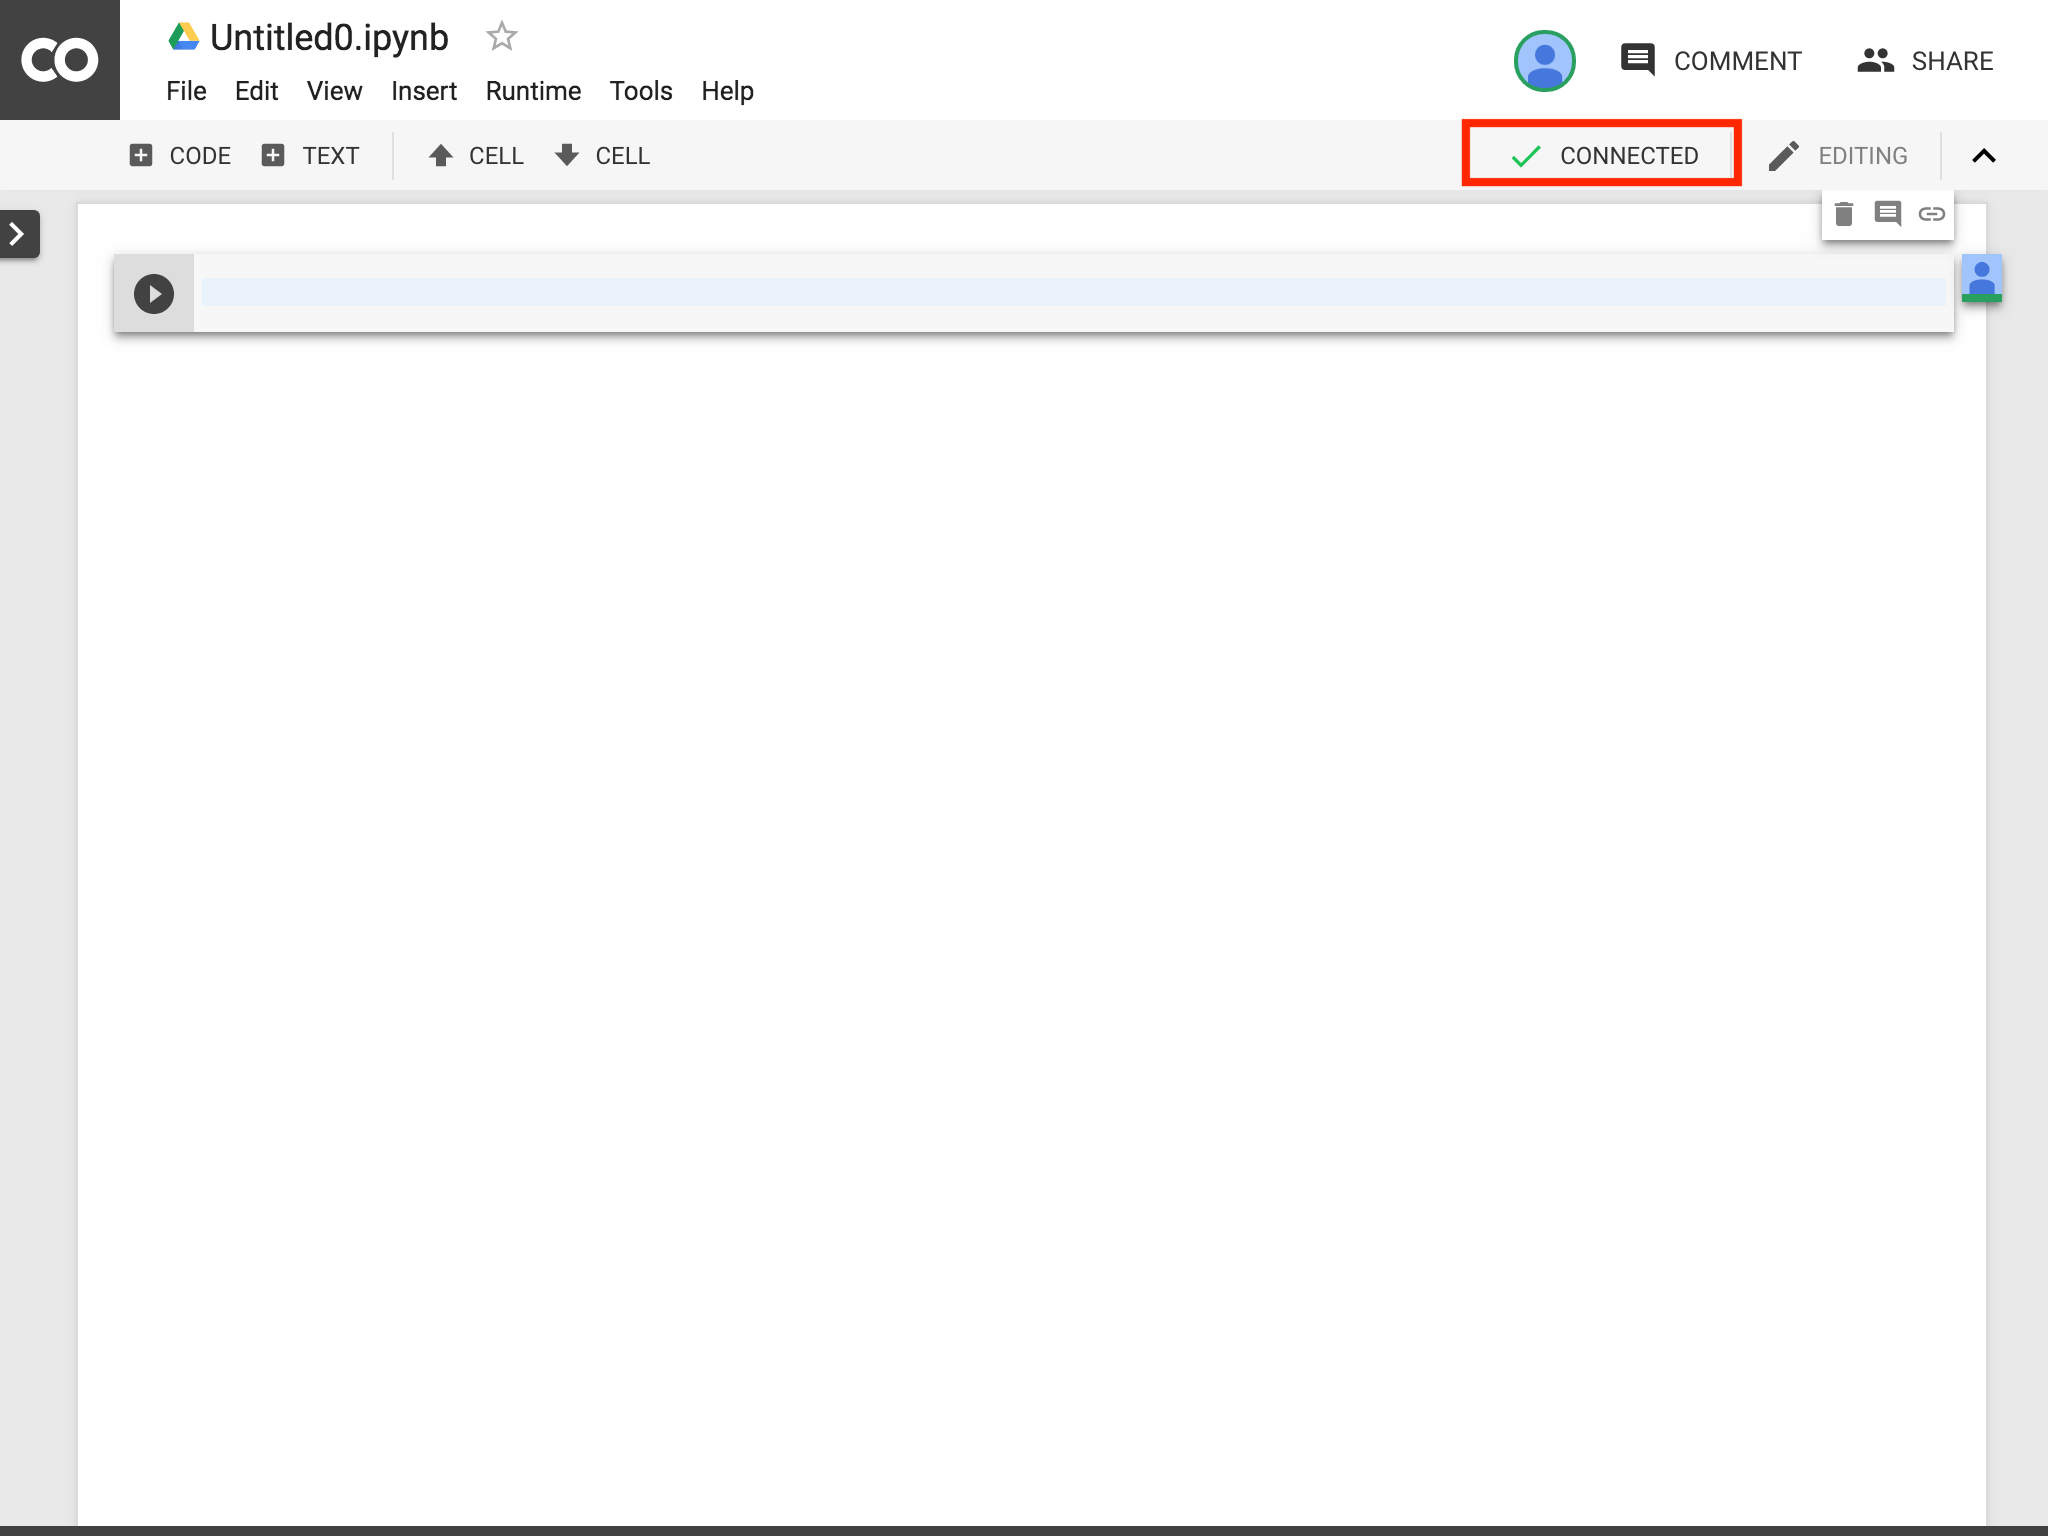Collapse the header with the chevron
The height and width of the screenshot is (1536, 2048).
pos(1985,155)
